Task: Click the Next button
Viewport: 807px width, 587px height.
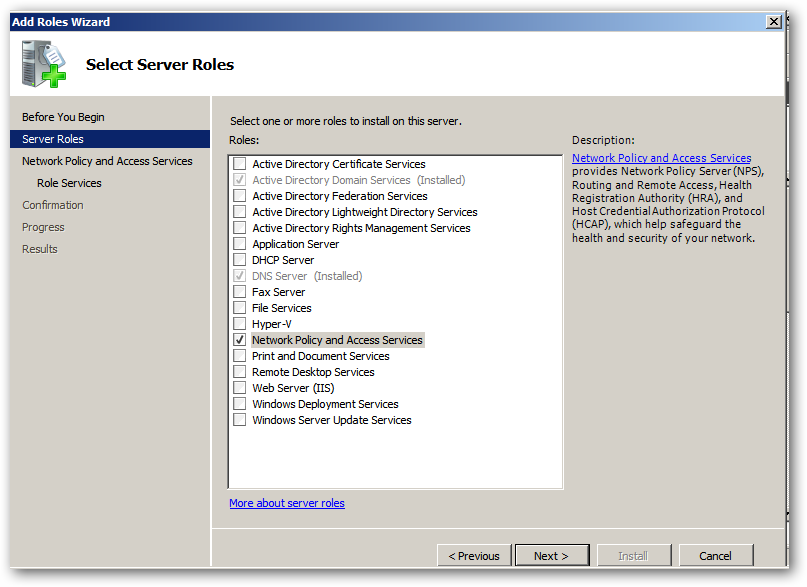Action: [x=552, y=556]
